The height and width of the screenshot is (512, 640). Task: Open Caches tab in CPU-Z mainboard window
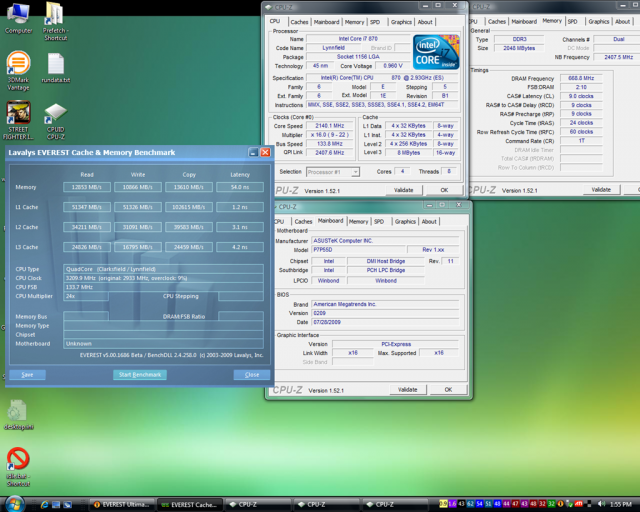303,221
